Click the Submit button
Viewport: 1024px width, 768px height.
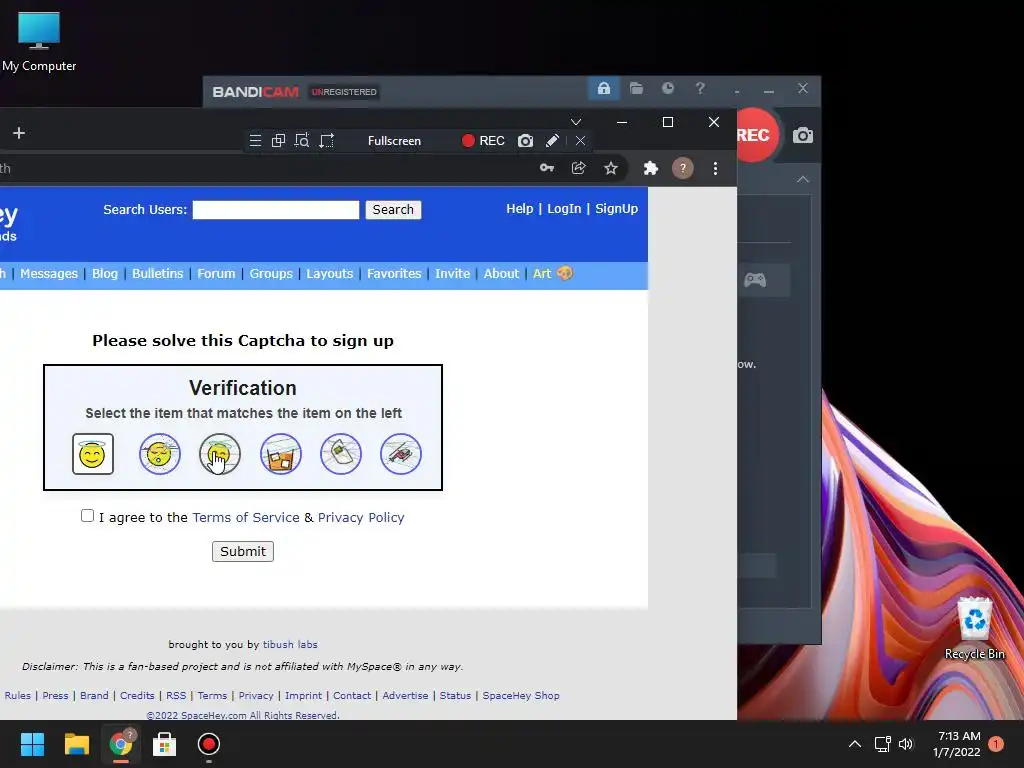[243, 551]
